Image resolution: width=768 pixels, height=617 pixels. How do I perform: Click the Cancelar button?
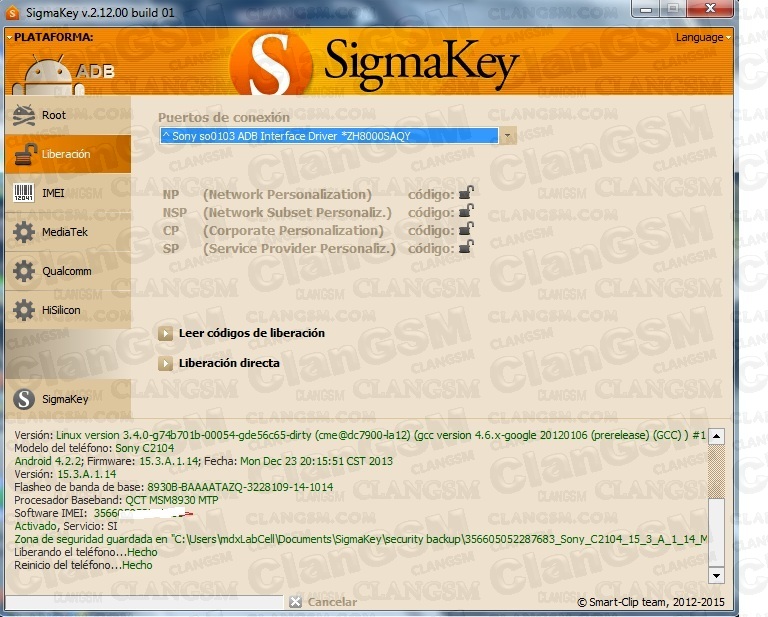point(323,602)
